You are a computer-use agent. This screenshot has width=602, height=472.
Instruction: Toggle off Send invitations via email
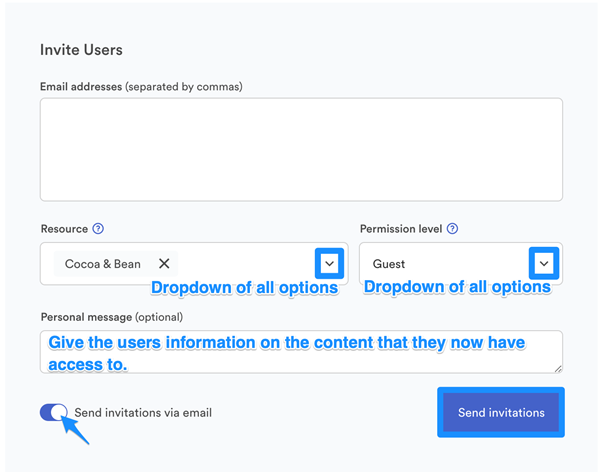tap(54, 412)
